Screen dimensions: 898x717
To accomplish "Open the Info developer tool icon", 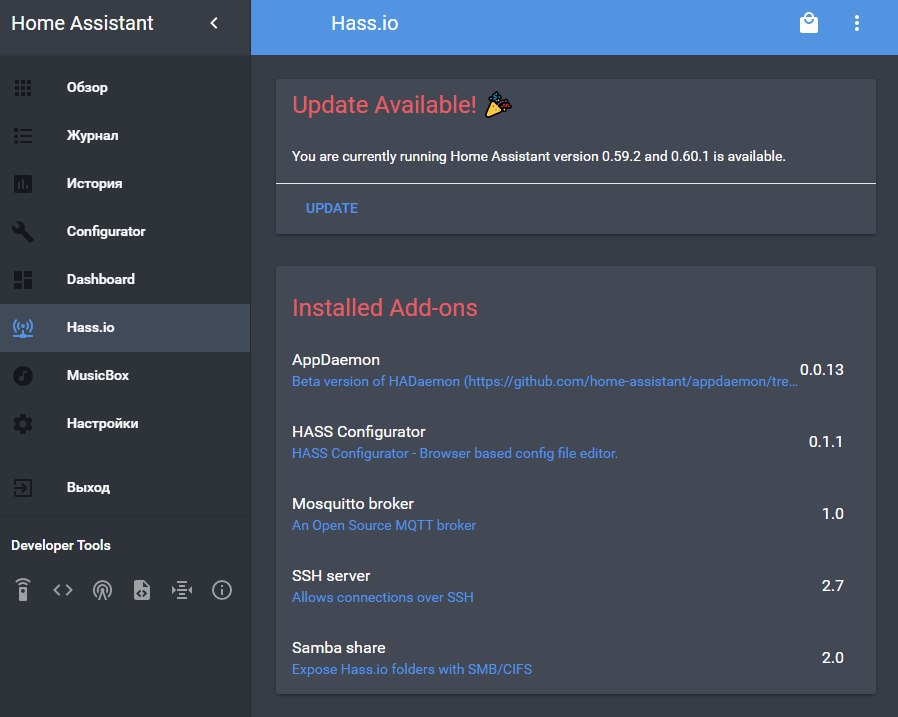I will point(222,590).
